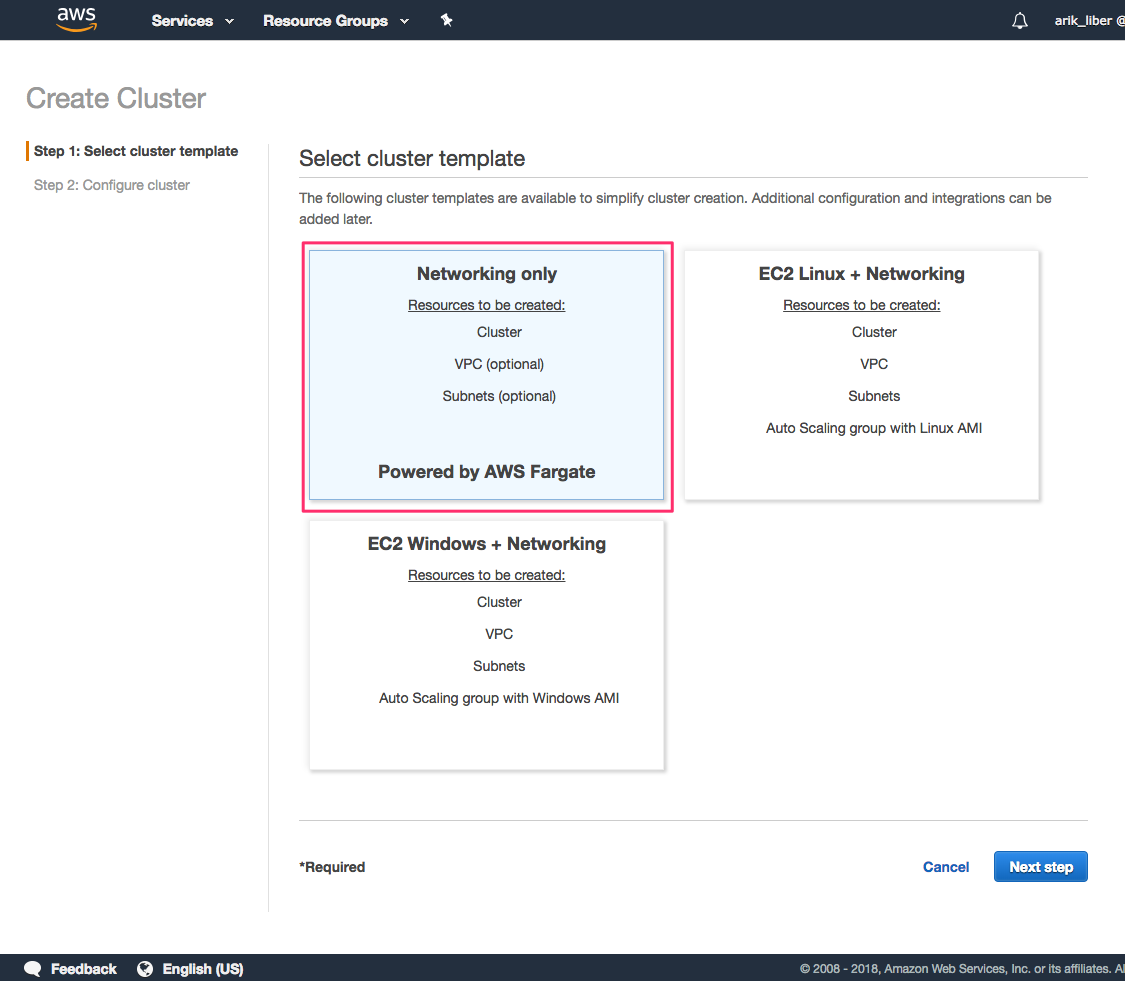
Task: Click Step 1: Select cluster template
Action: (x=136, y=150)
